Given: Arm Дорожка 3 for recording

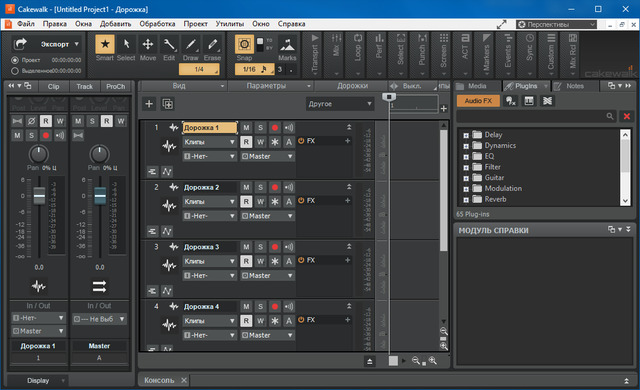Looking at the screenshot, I should click(x=275, y=247).
